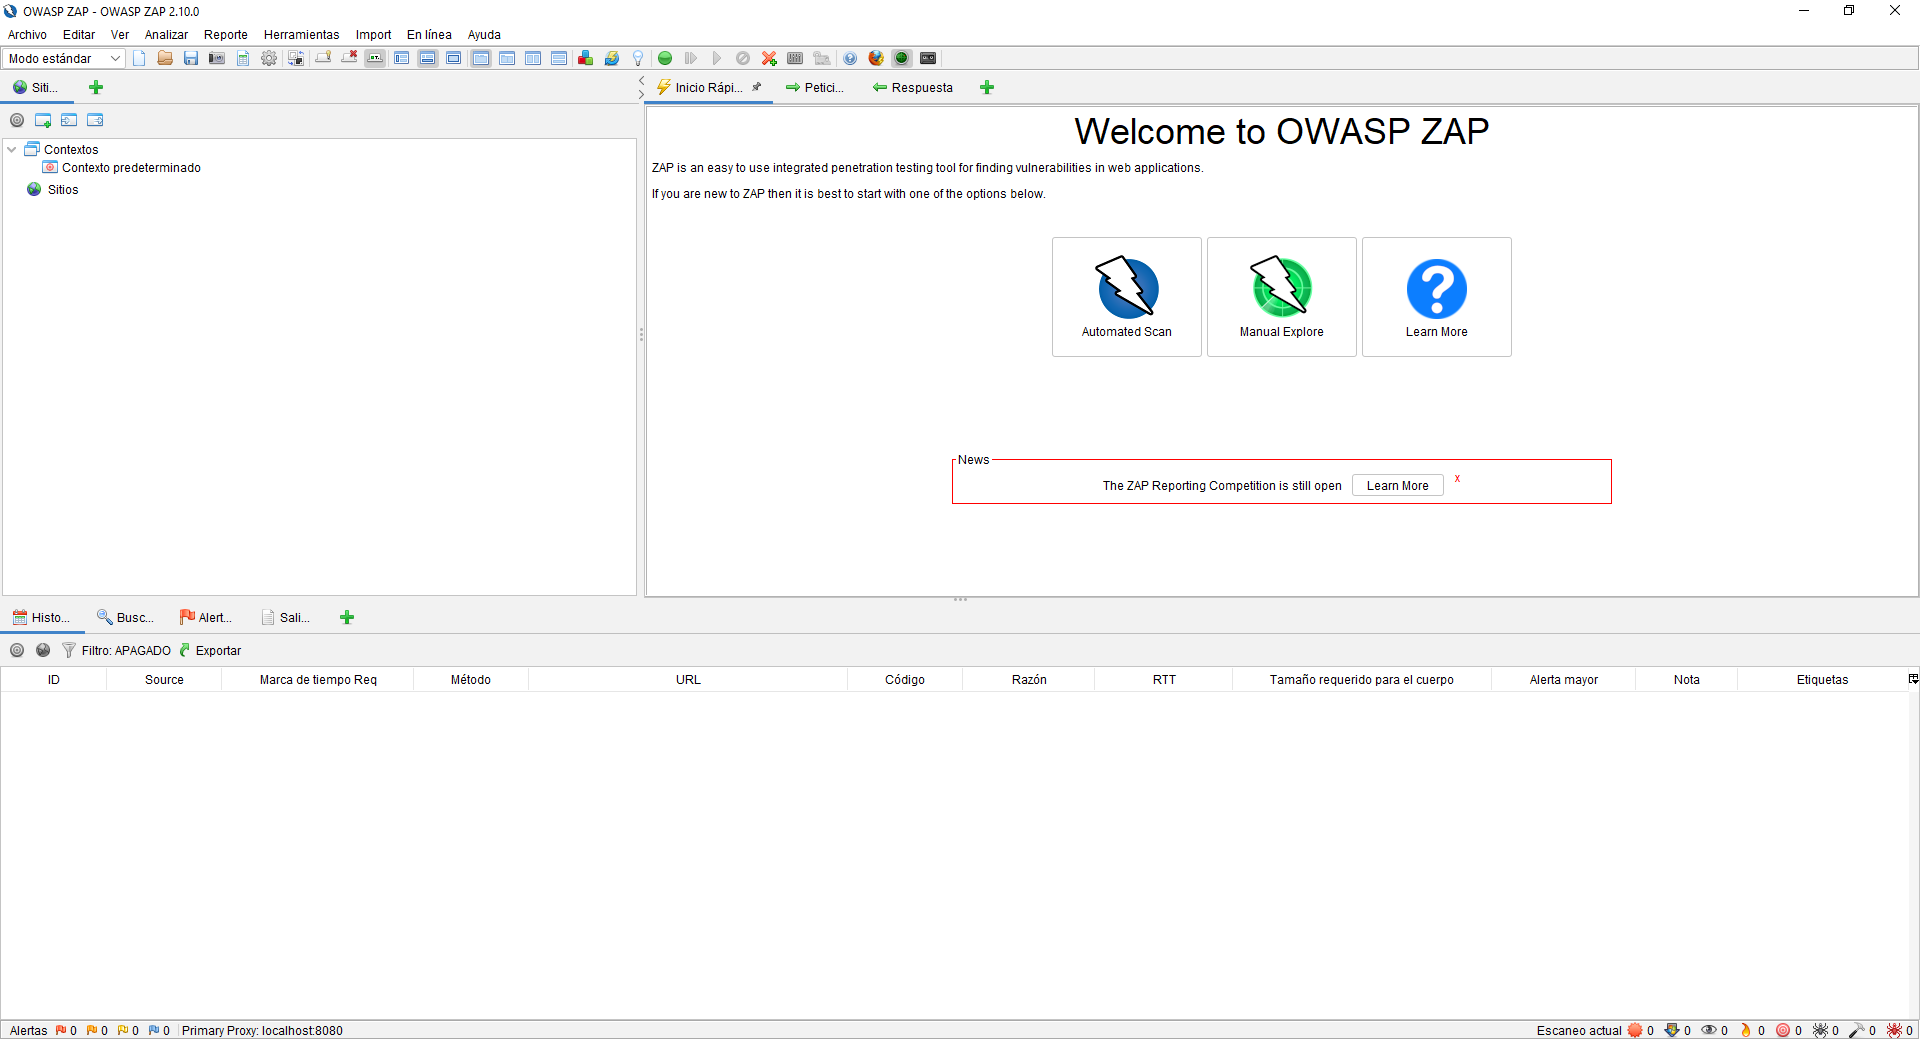
Task: Switch to the Salida output tab
Action: pyautogui.click(x=286, y=618)
